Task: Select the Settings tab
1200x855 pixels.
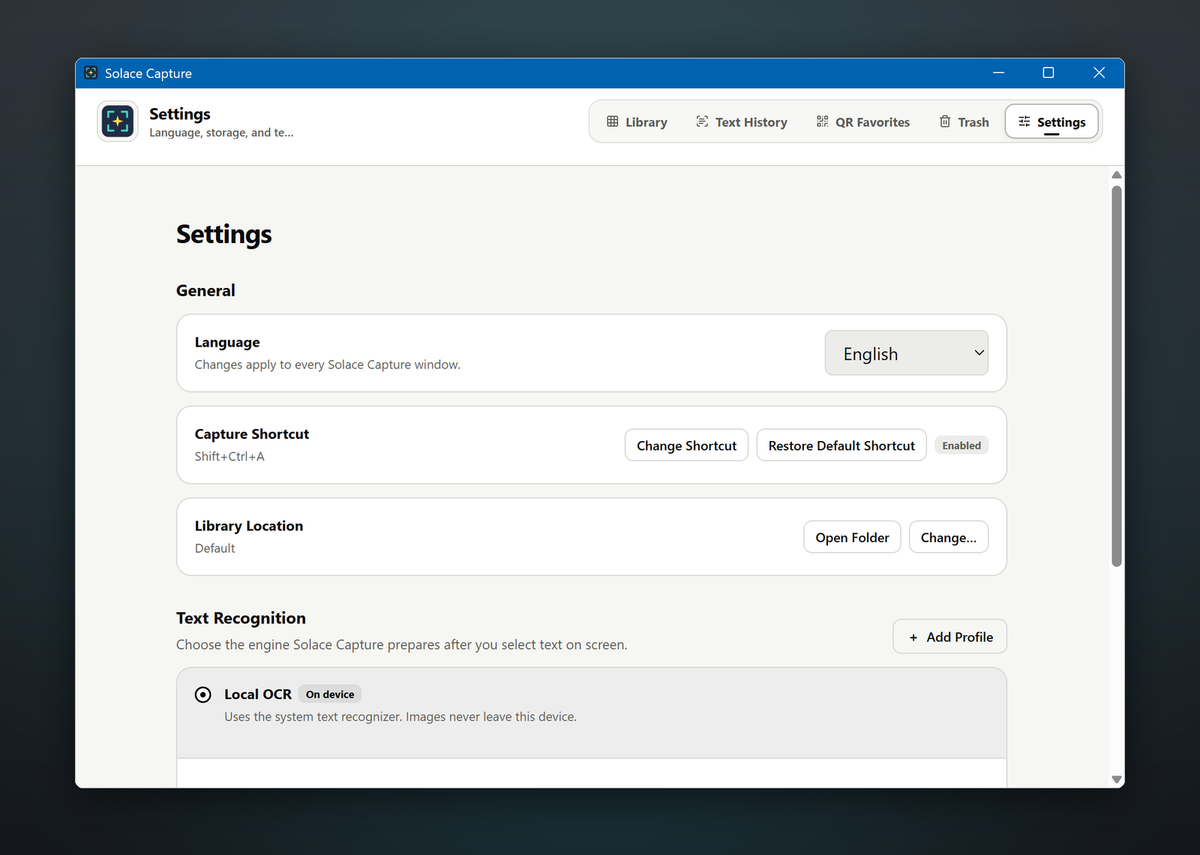Action: pyautogui.click(x=1051, y=122)
